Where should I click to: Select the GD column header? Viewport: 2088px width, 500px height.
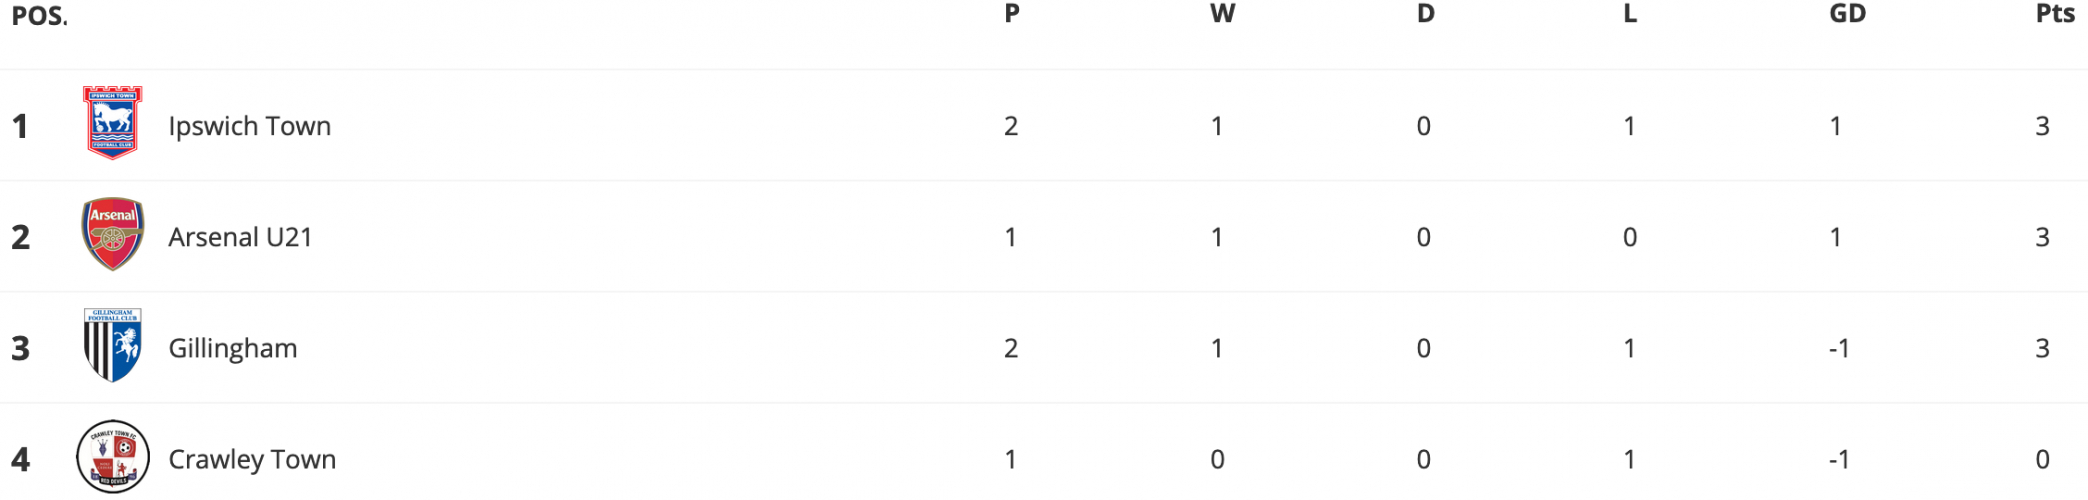tap(1848, 14)
